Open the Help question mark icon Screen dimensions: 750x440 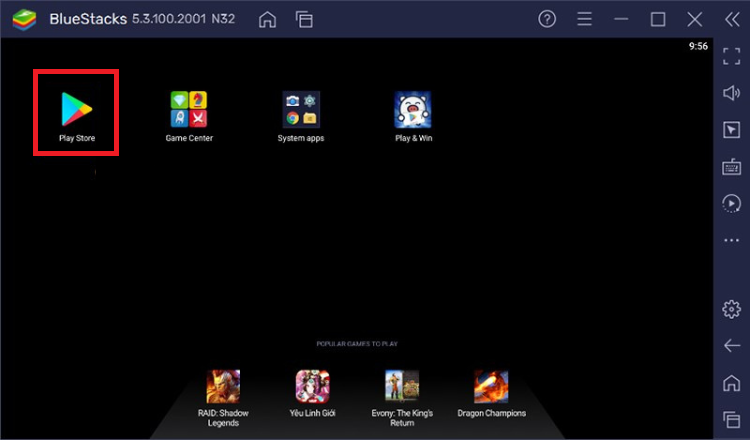tap(547, 19)
